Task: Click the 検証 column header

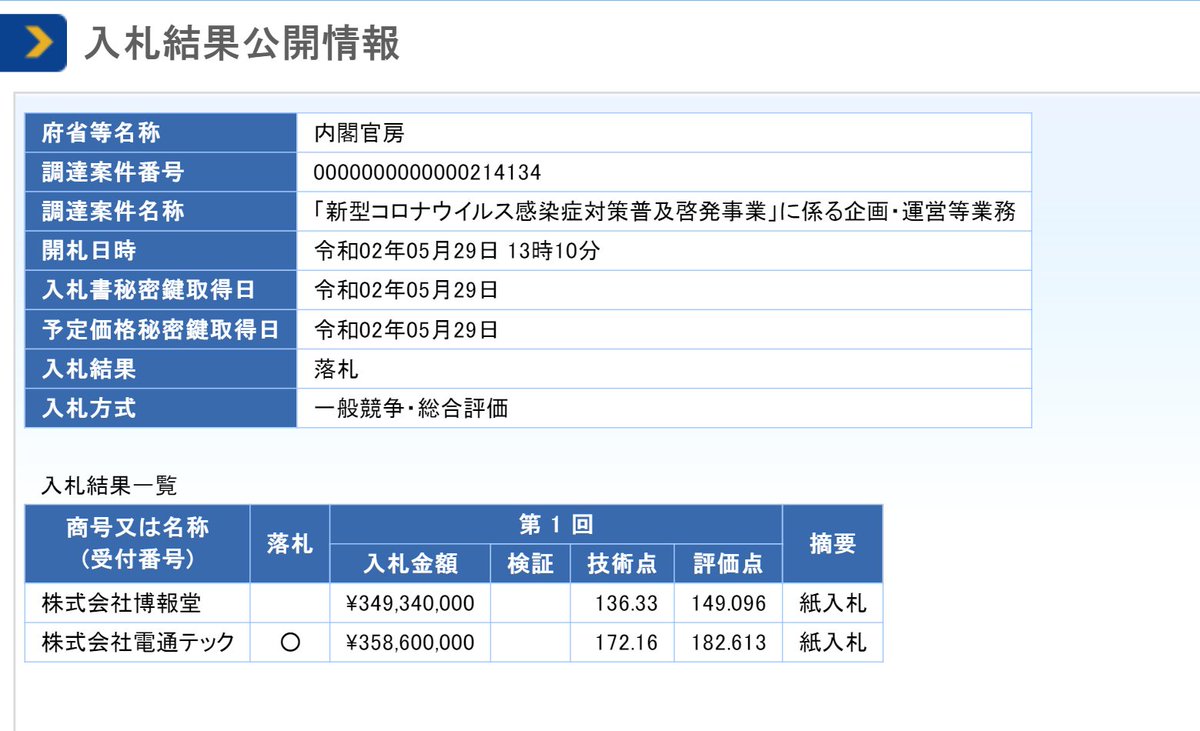Action: coord(530,563)
